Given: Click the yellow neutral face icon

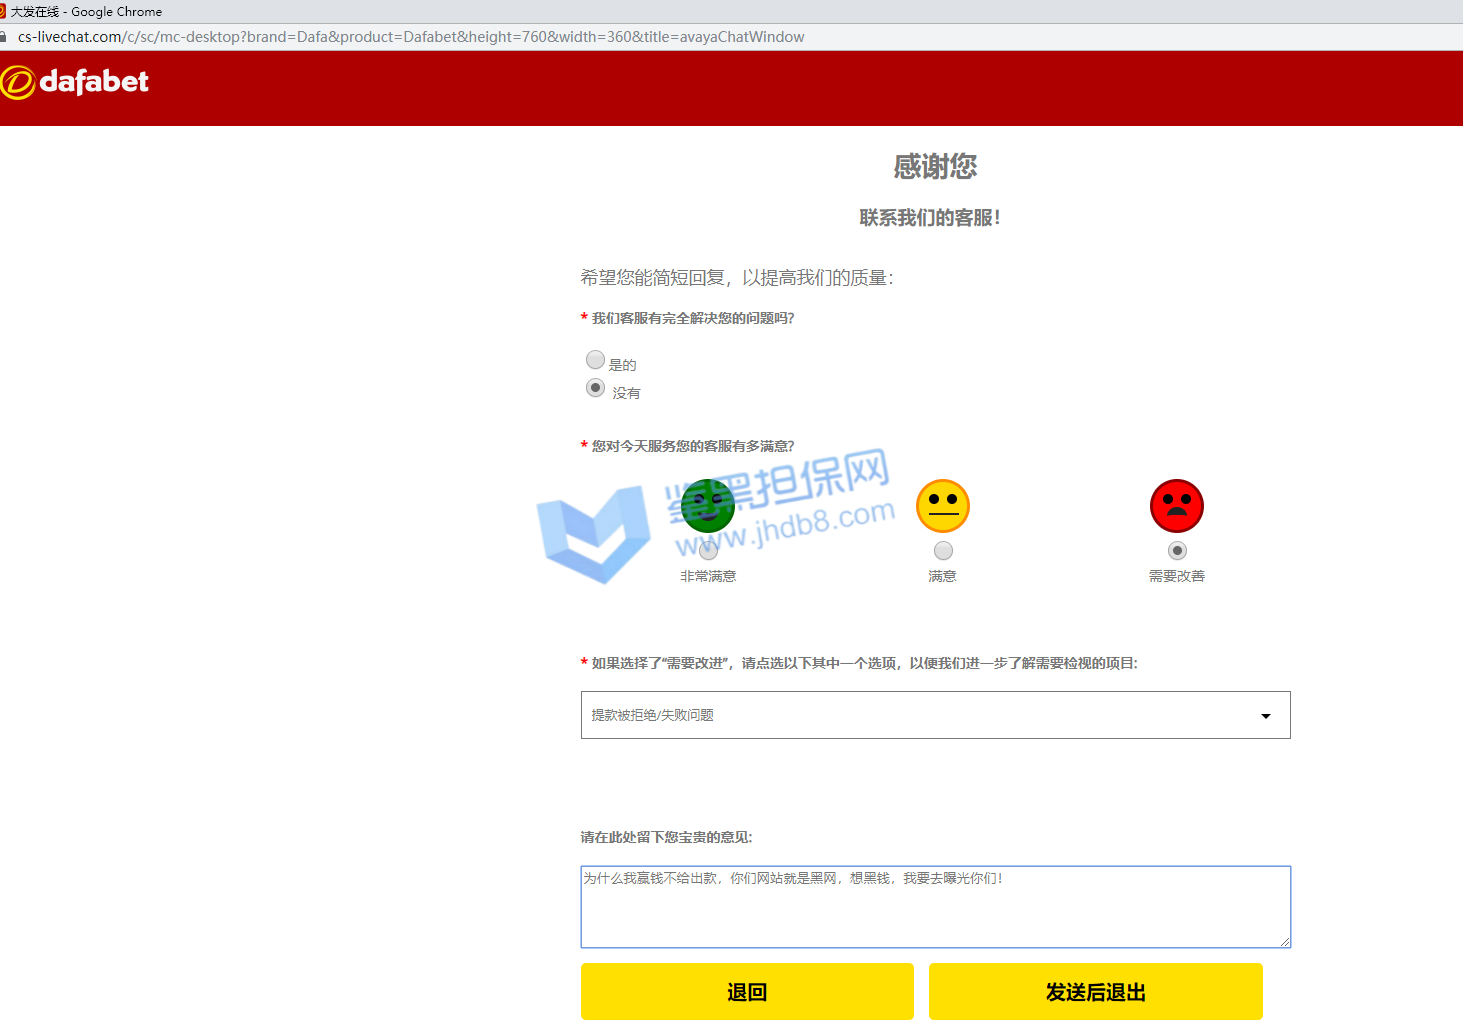Looking at the screenshot, I should click(943, 506).
